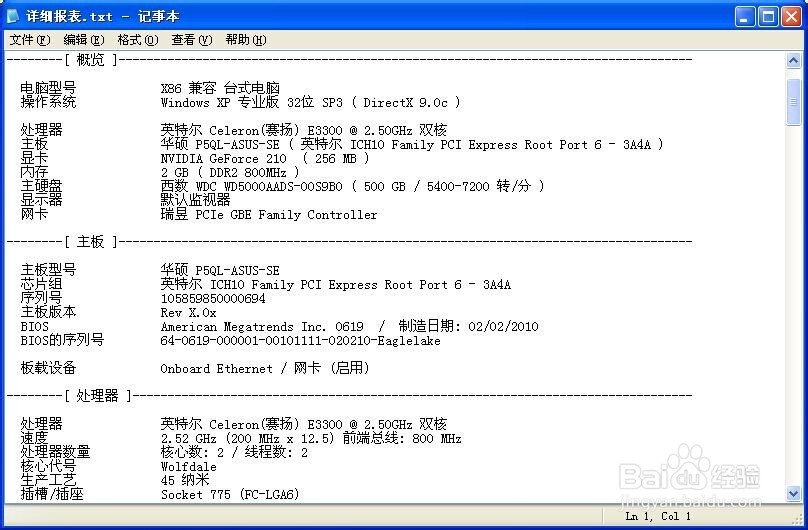Open the 编辑(E) menu

point(84,40)
